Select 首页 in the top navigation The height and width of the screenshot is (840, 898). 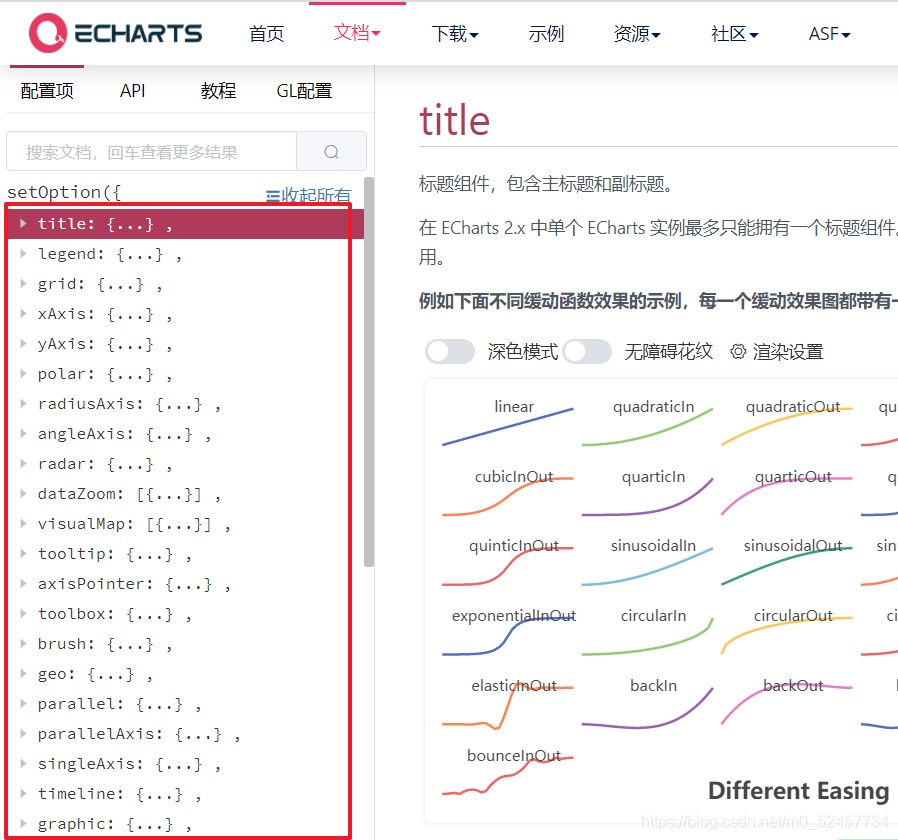(x=266, y=33)
